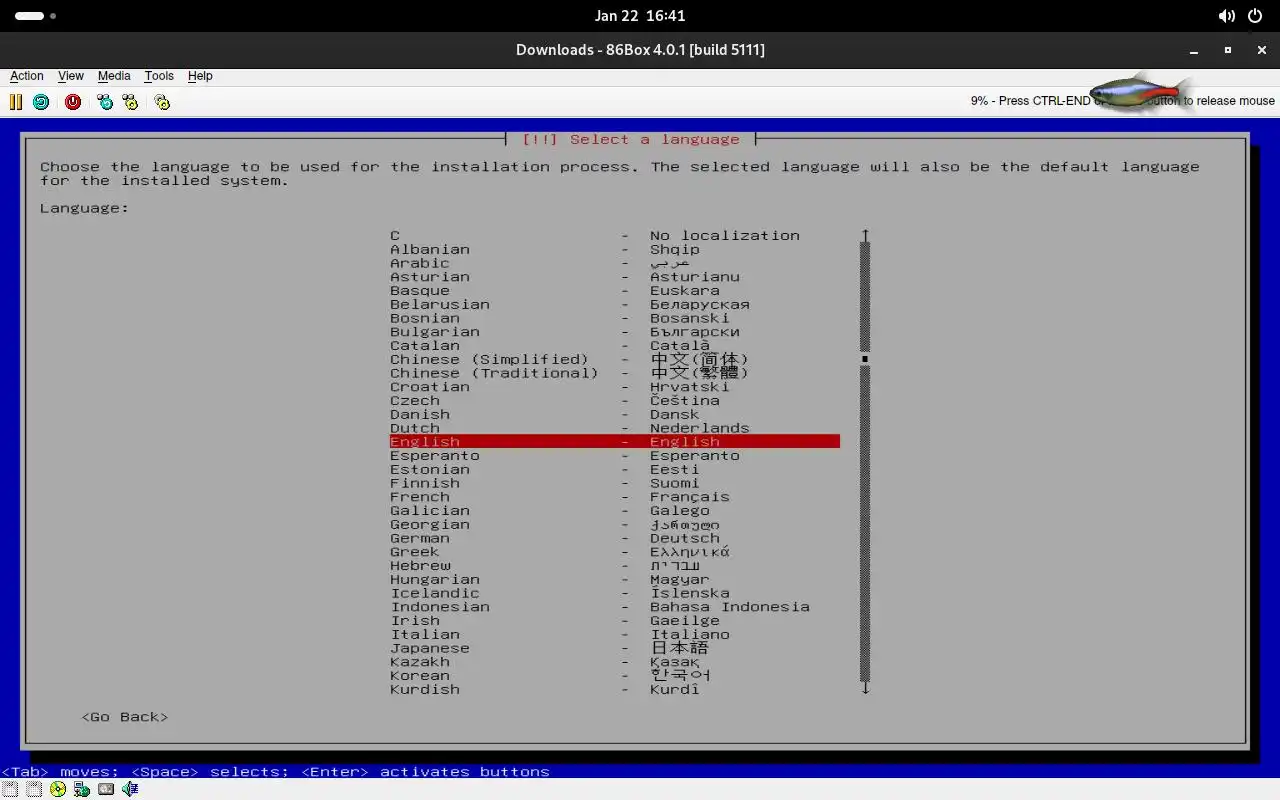Viewport: 1280px width, 800px height.
Task: Select the Asturian language row
Action: point(615,277)
